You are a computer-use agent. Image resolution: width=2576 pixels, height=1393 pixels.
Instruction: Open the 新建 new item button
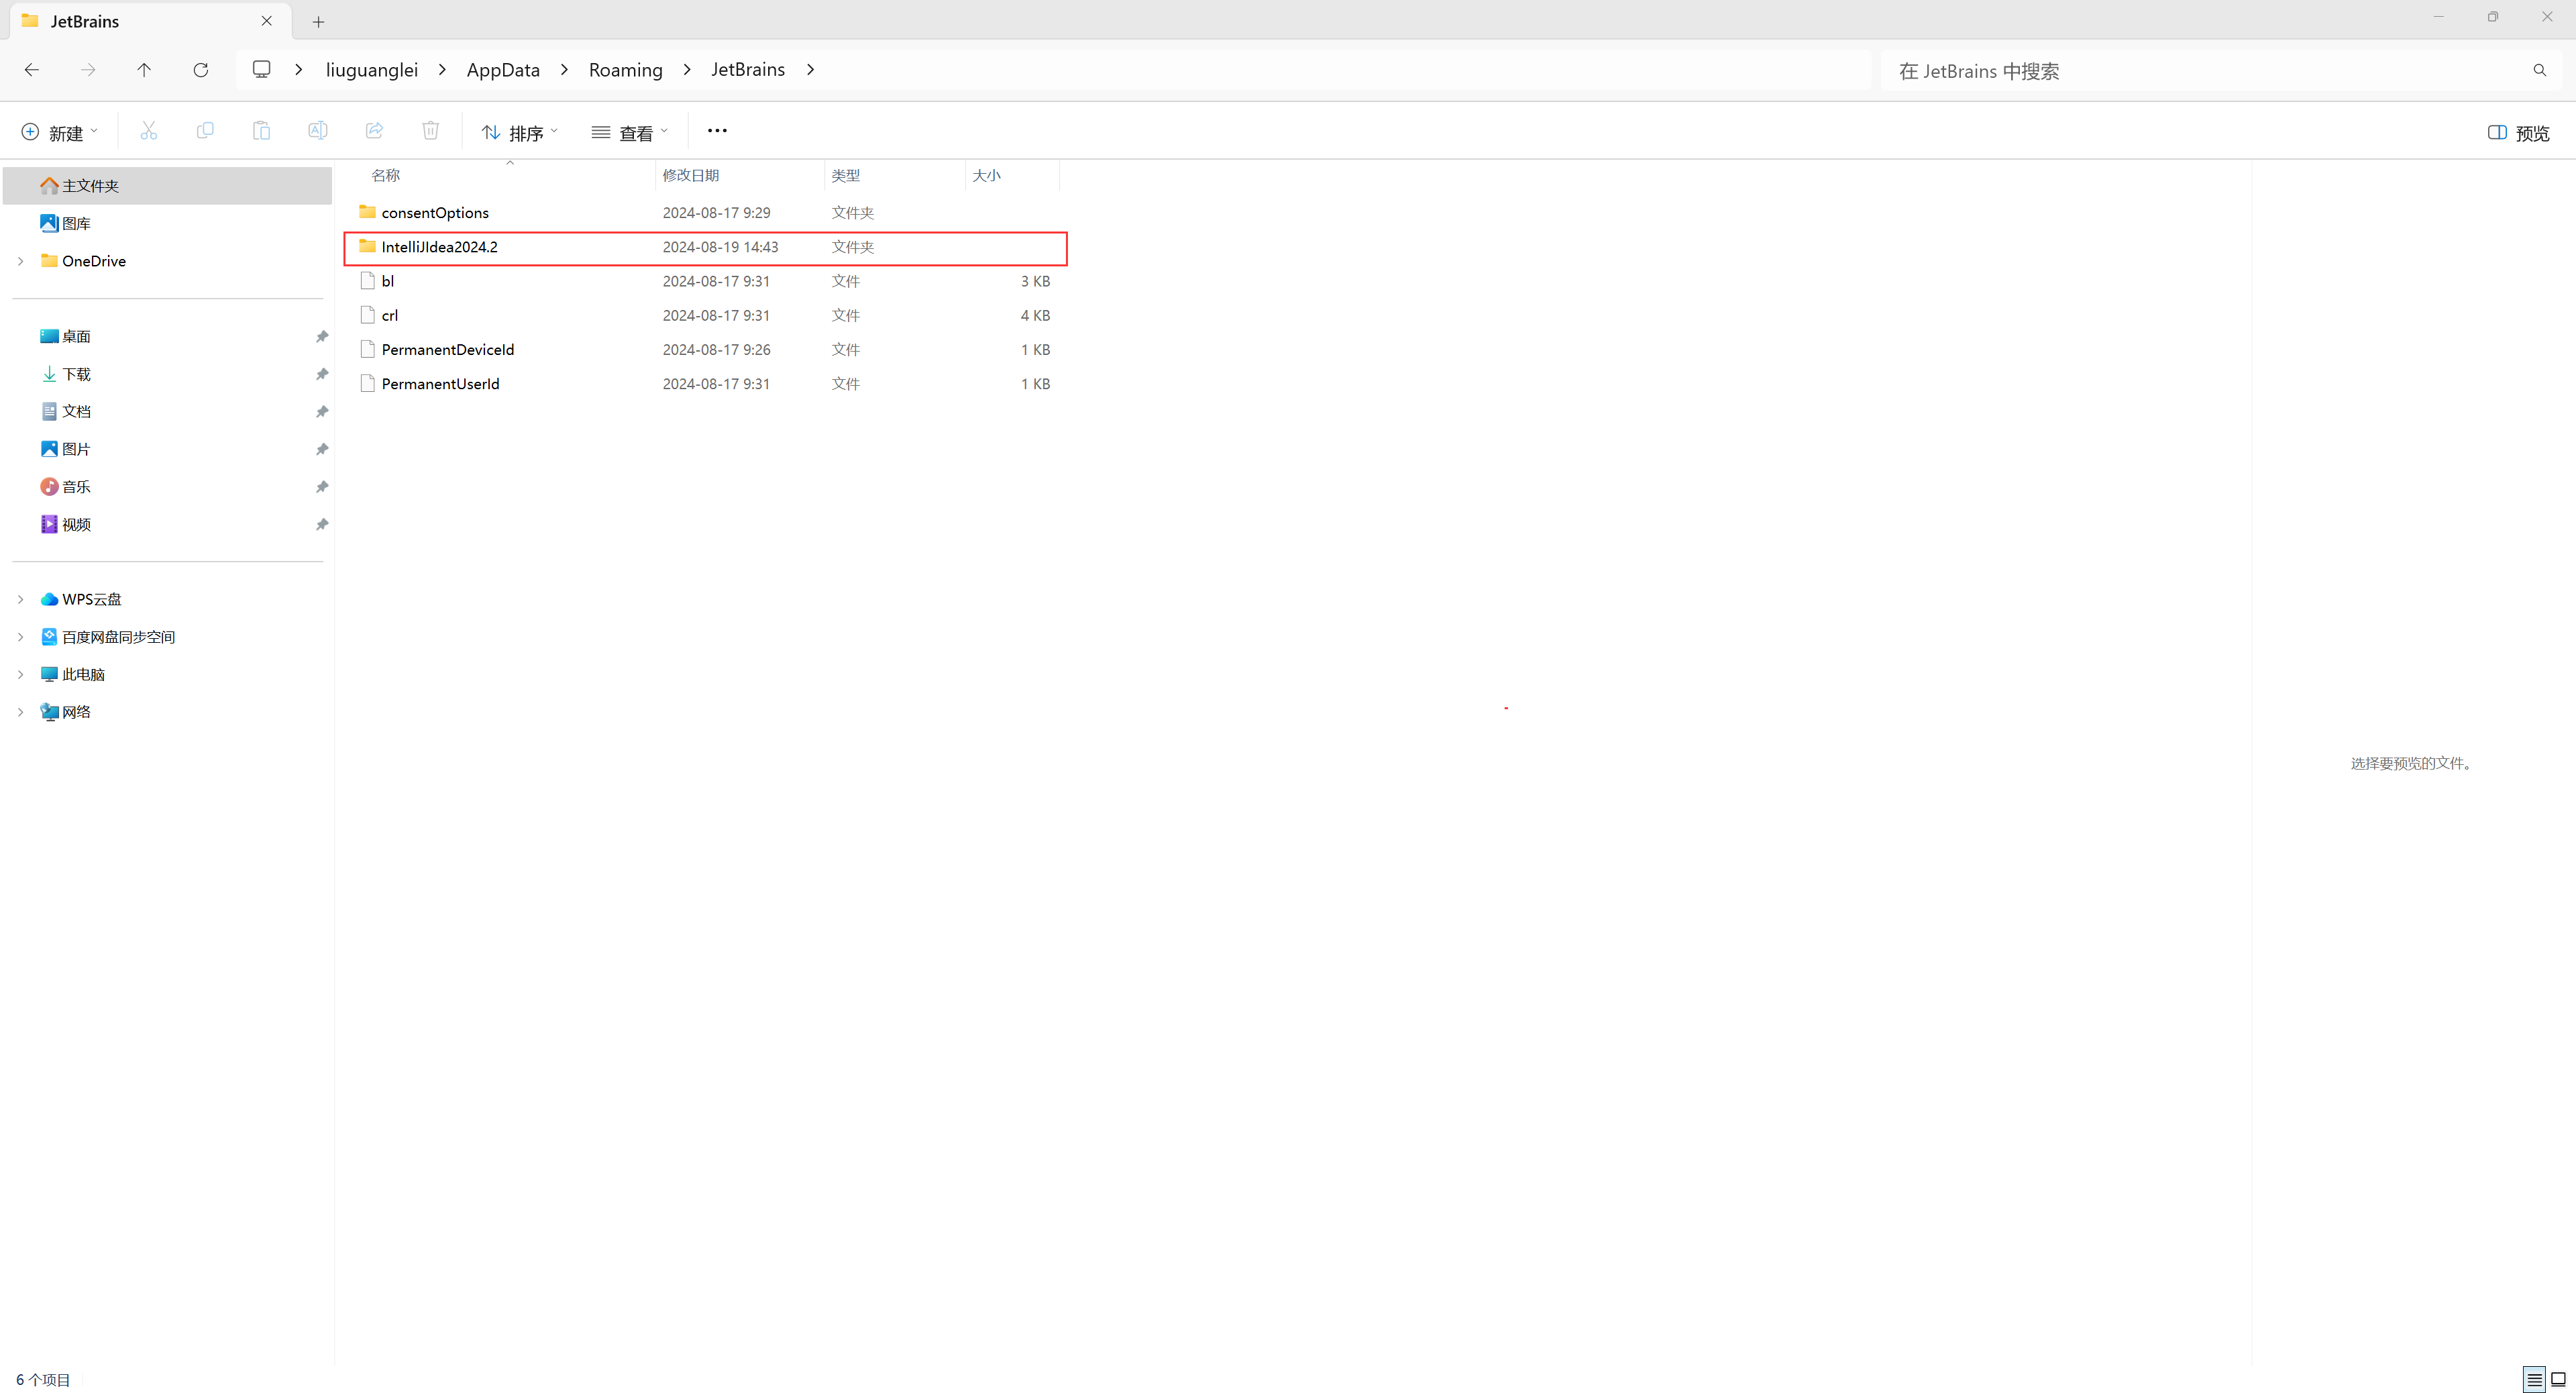[x=59, y=133]
